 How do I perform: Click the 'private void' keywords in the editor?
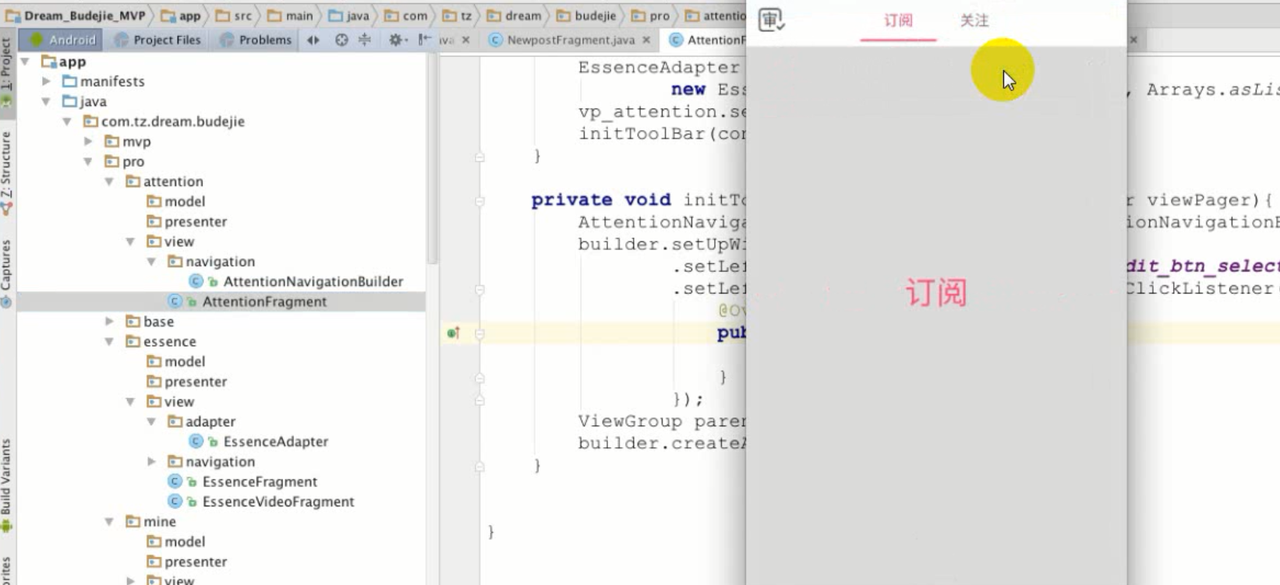(x=600, y=200)
